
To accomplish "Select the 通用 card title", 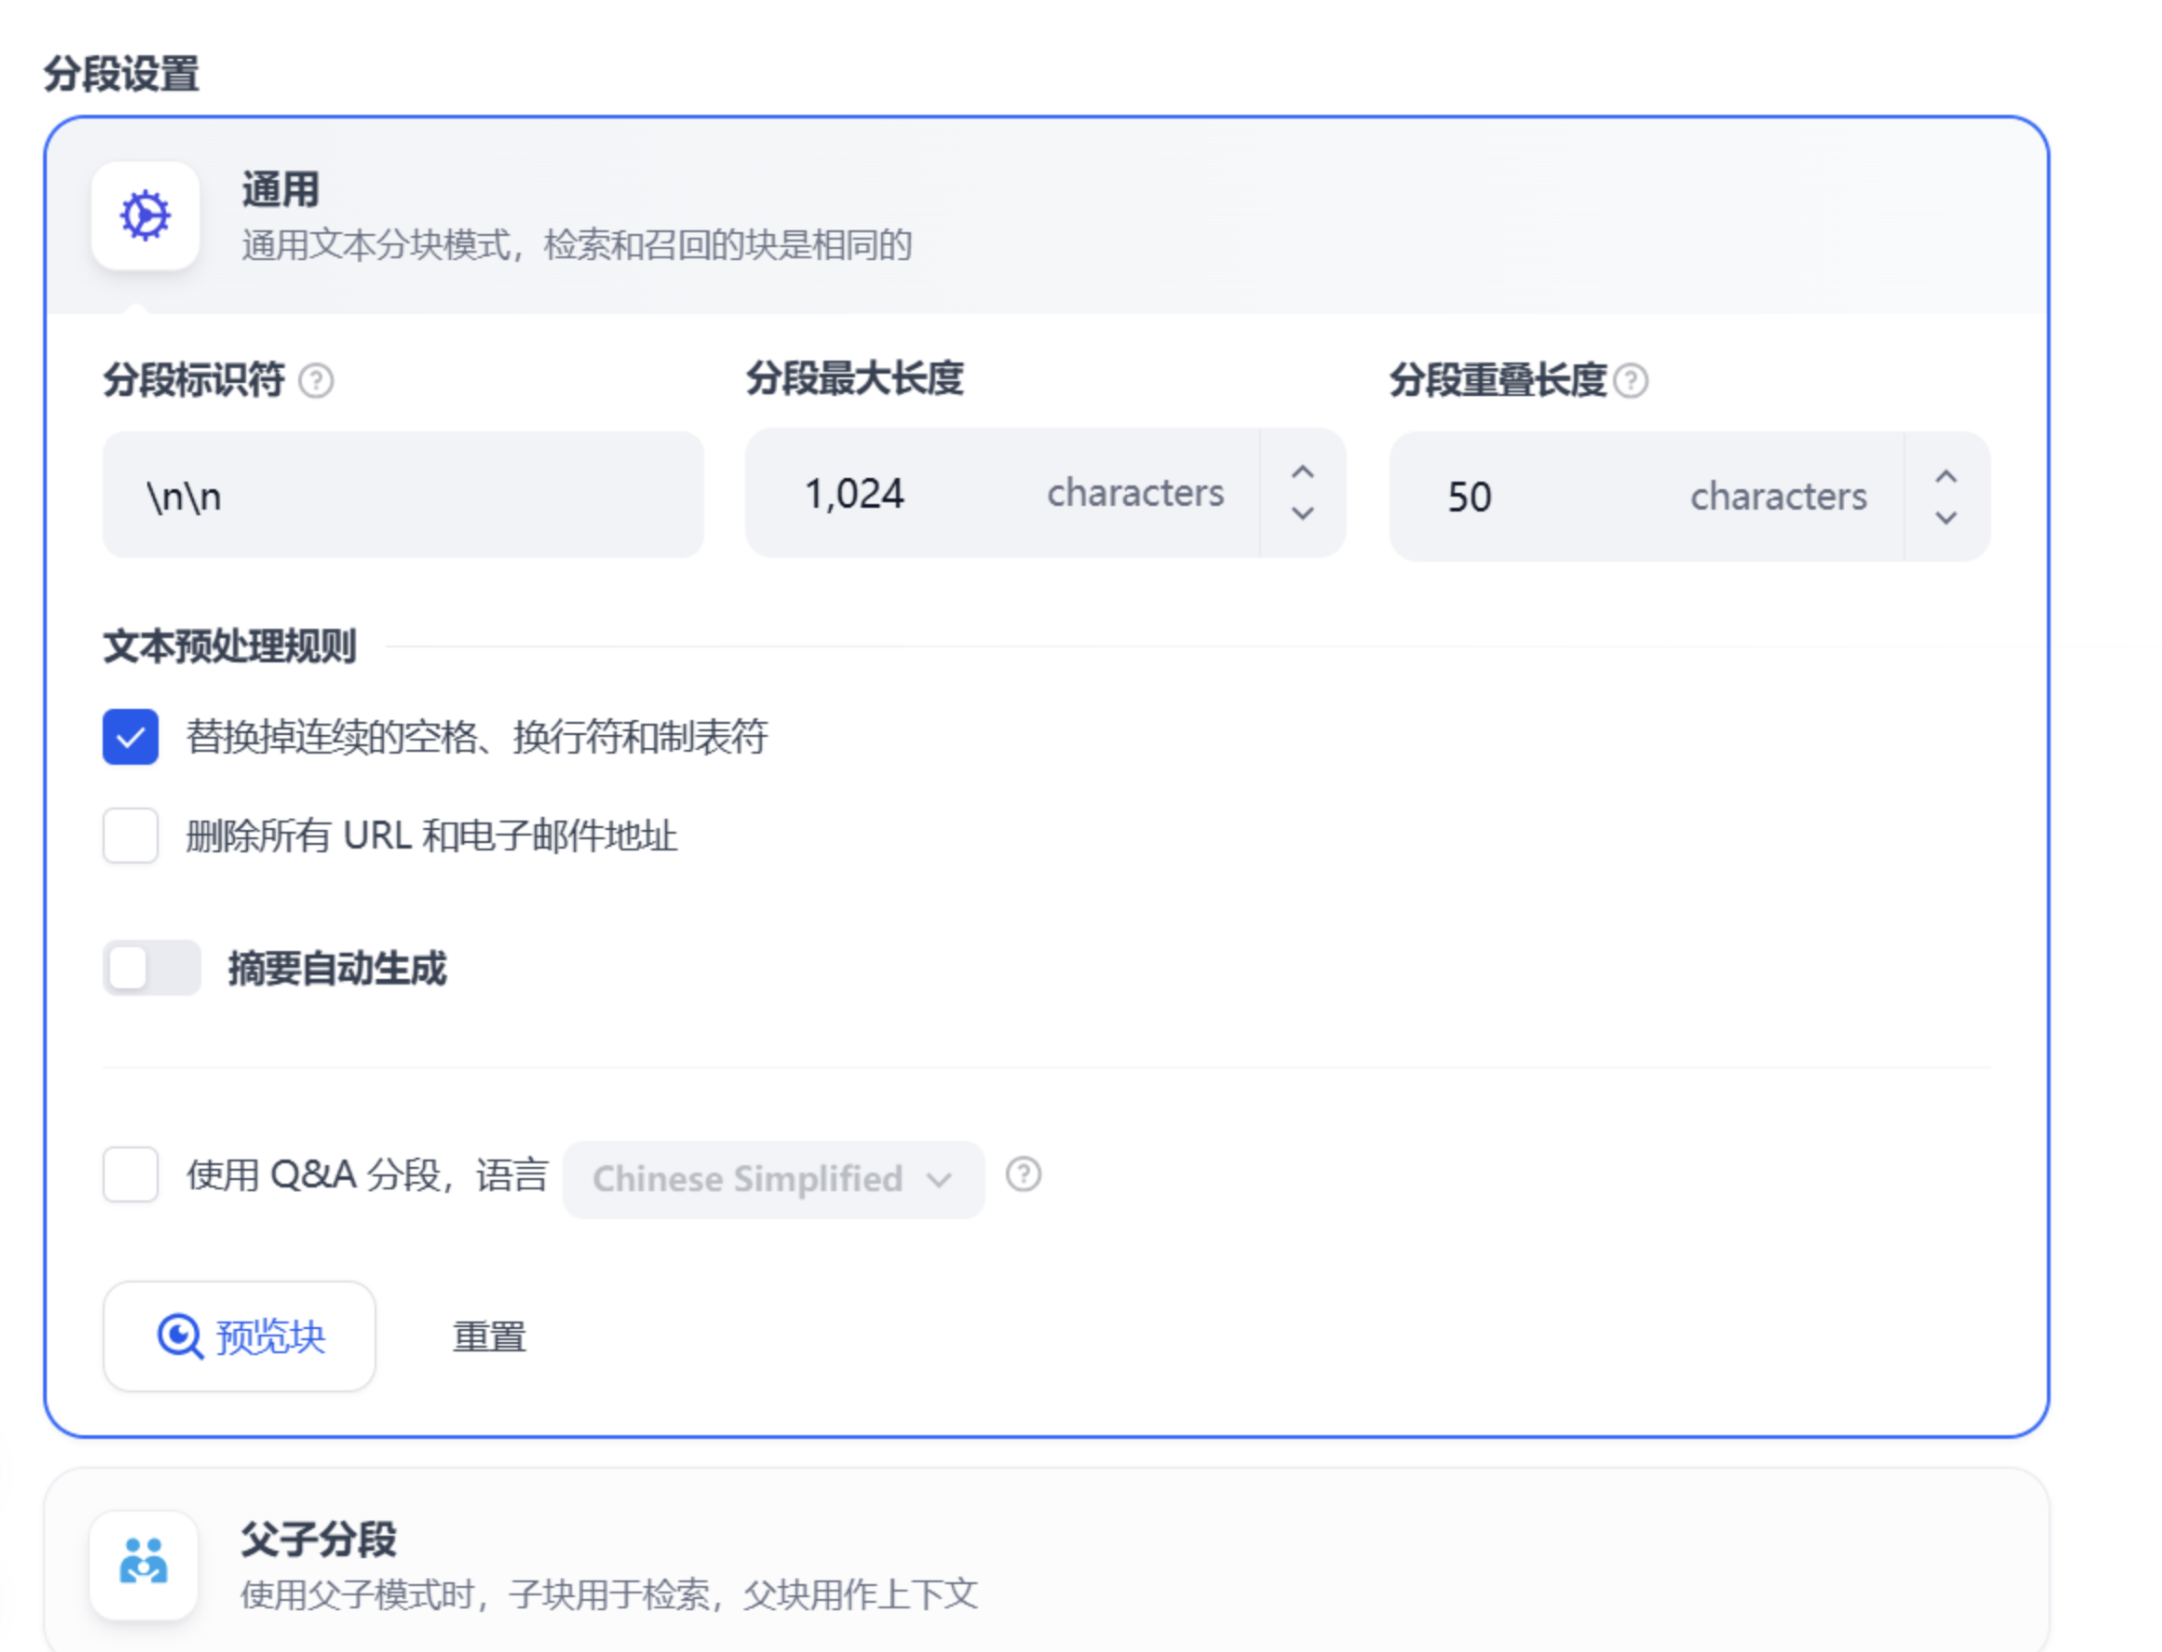I will (281, 189).
